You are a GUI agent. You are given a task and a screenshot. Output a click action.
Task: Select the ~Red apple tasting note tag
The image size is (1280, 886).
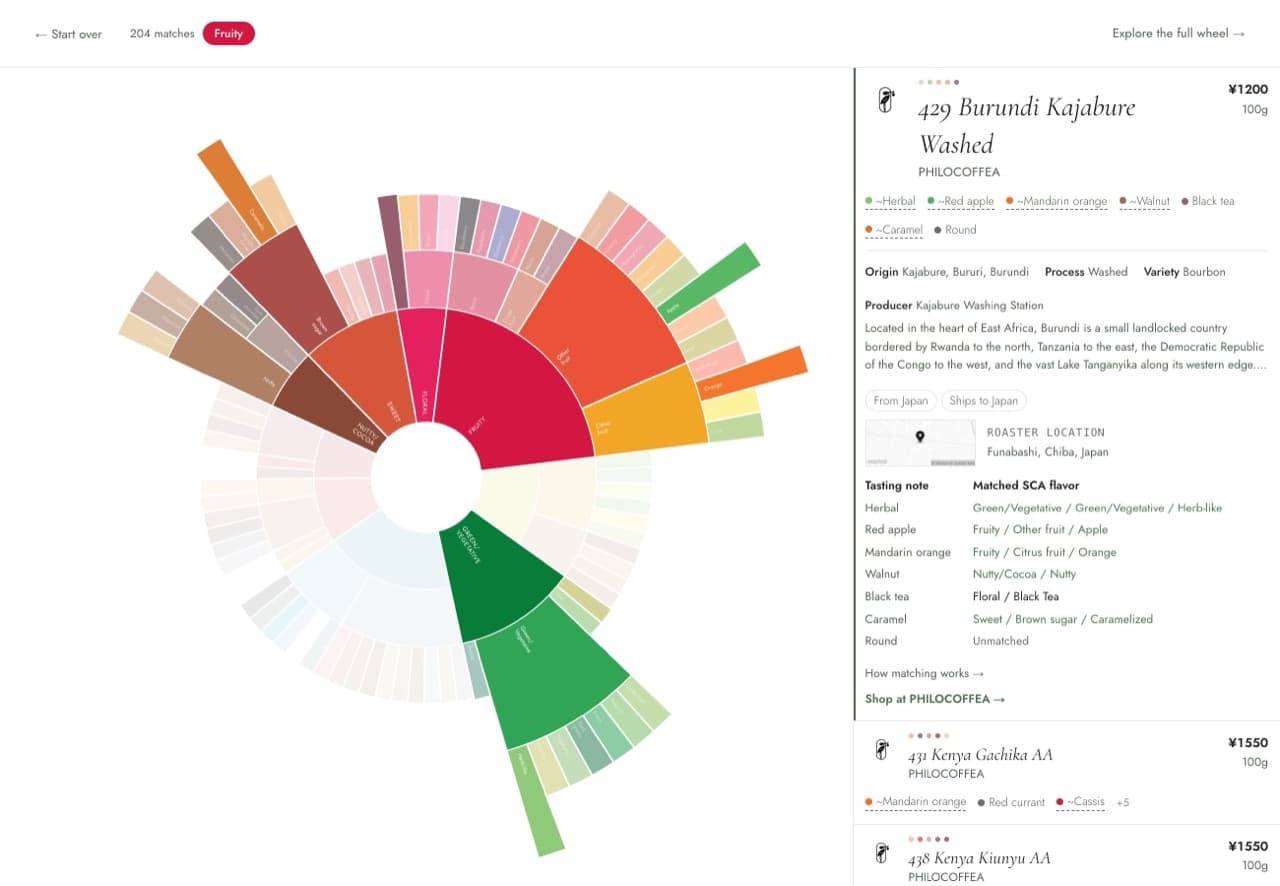961,201
